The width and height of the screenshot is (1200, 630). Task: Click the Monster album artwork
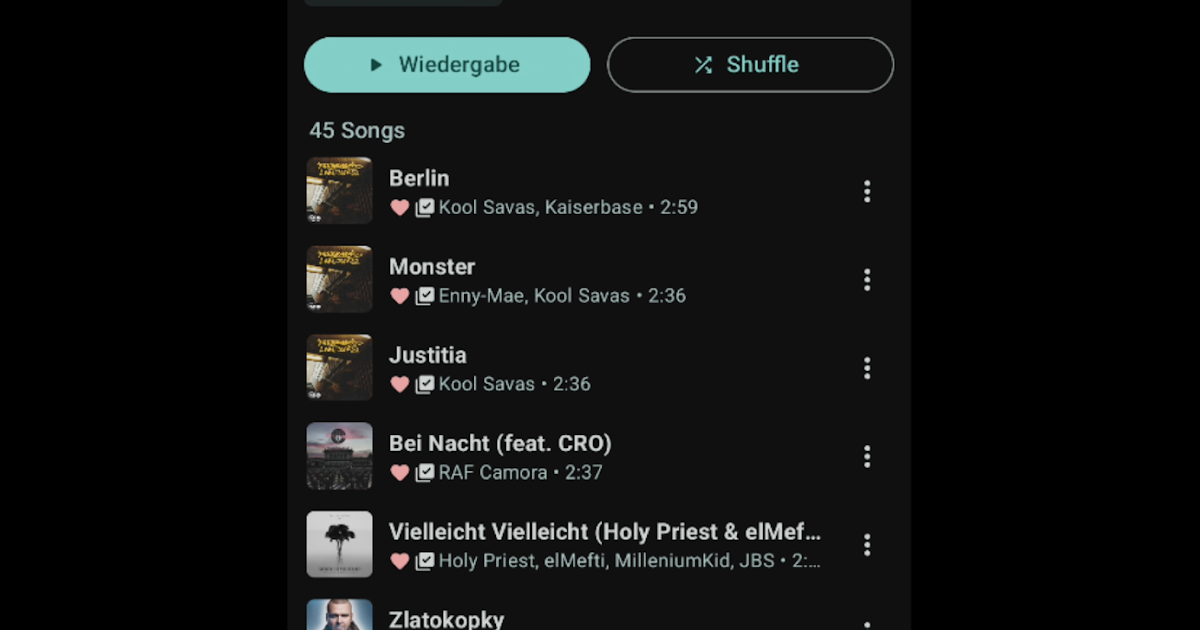pos(339,280)
